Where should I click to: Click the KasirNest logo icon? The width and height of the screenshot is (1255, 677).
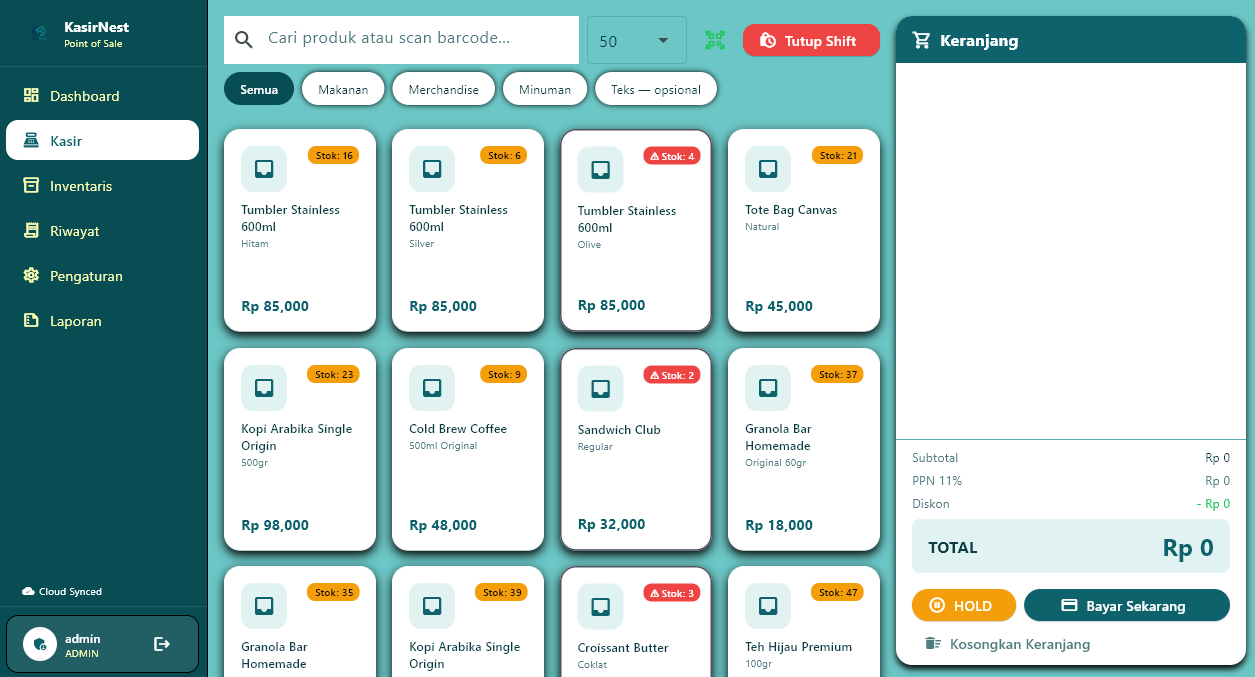tap(40, 34)
